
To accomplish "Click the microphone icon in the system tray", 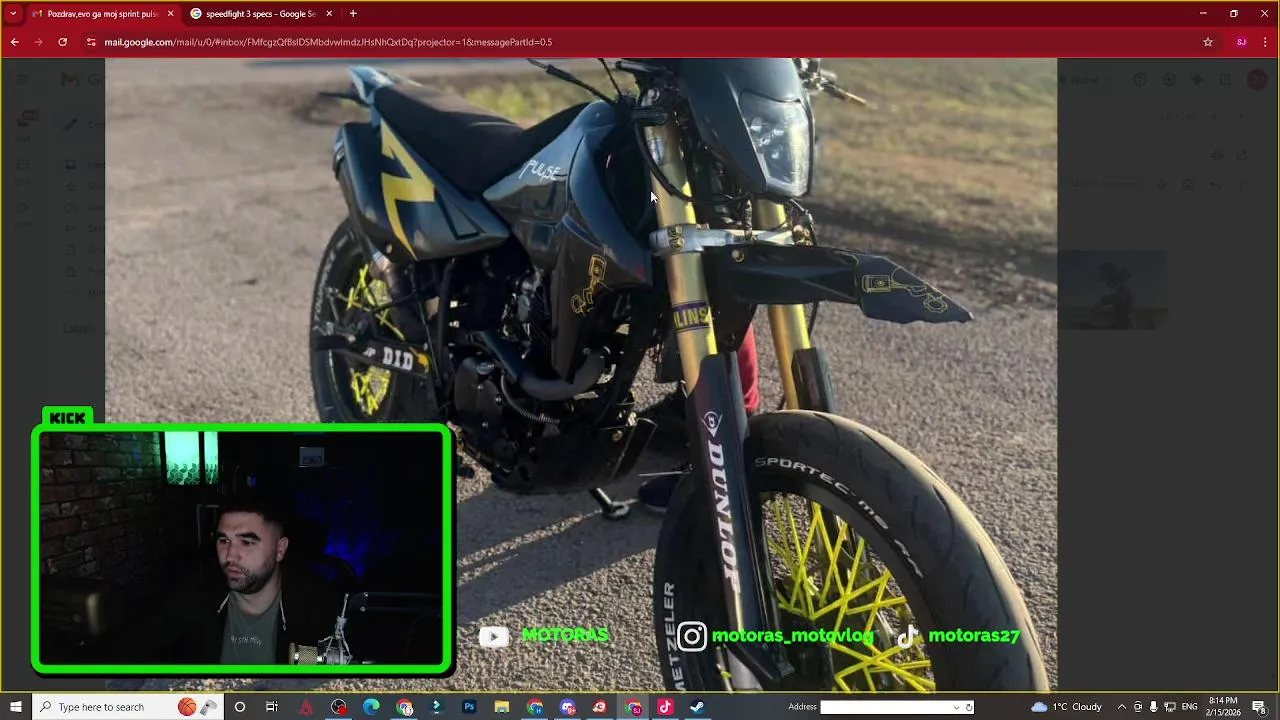I will point(1153,707).
